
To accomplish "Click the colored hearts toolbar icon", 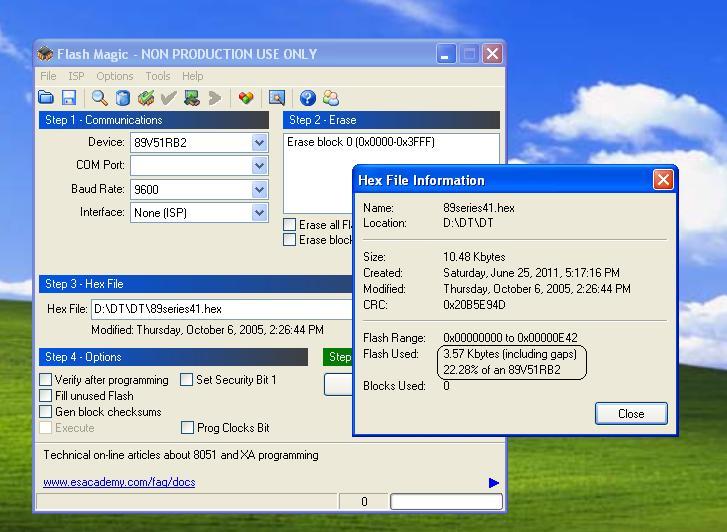I will 246,98.
